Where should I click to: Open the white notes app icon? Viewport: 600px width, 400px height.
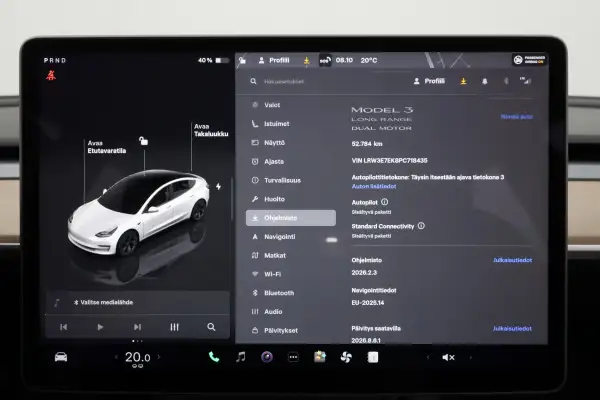click(373, 357)
